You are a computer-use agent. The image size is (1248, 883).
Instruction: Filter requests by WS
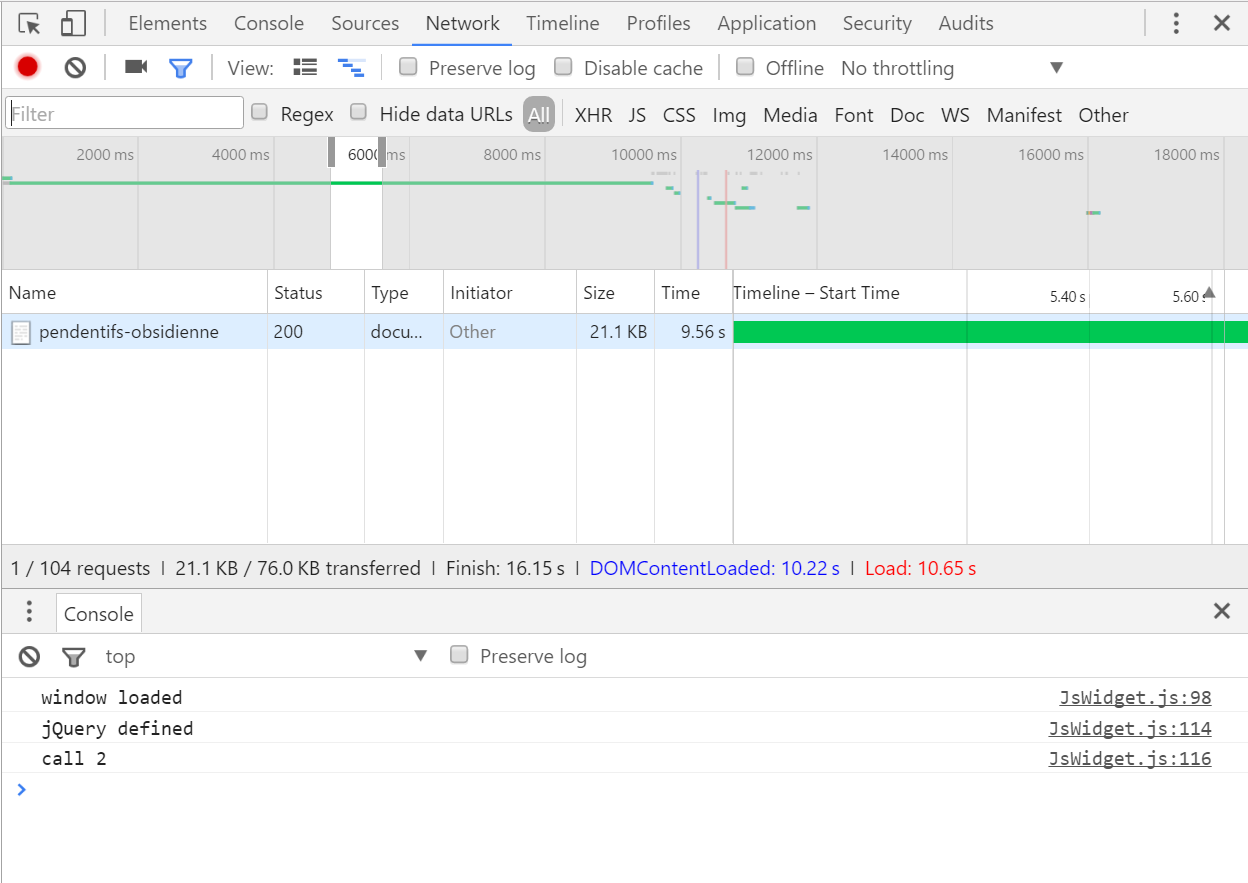pyautogui.click(x=955, y=115)
